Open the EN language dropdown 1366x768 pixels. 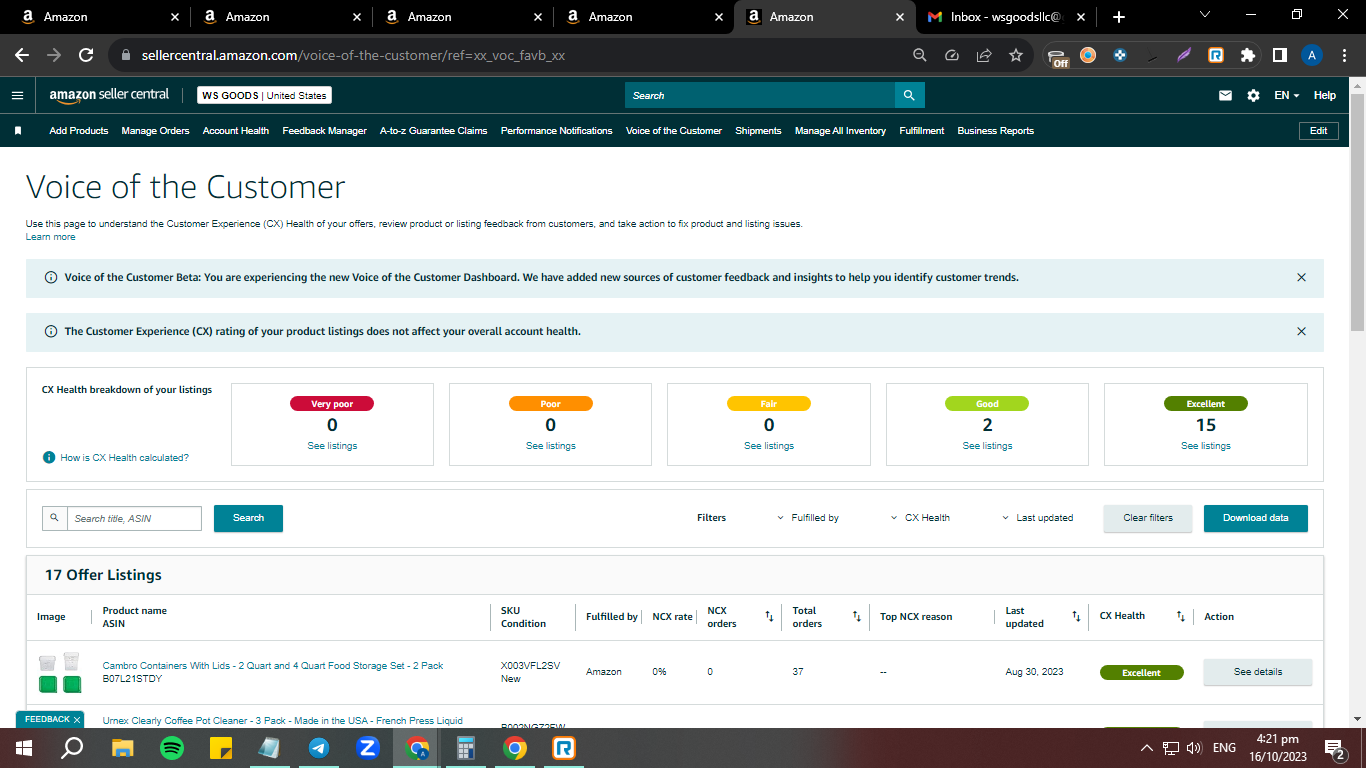click(x=1287, y=96)
